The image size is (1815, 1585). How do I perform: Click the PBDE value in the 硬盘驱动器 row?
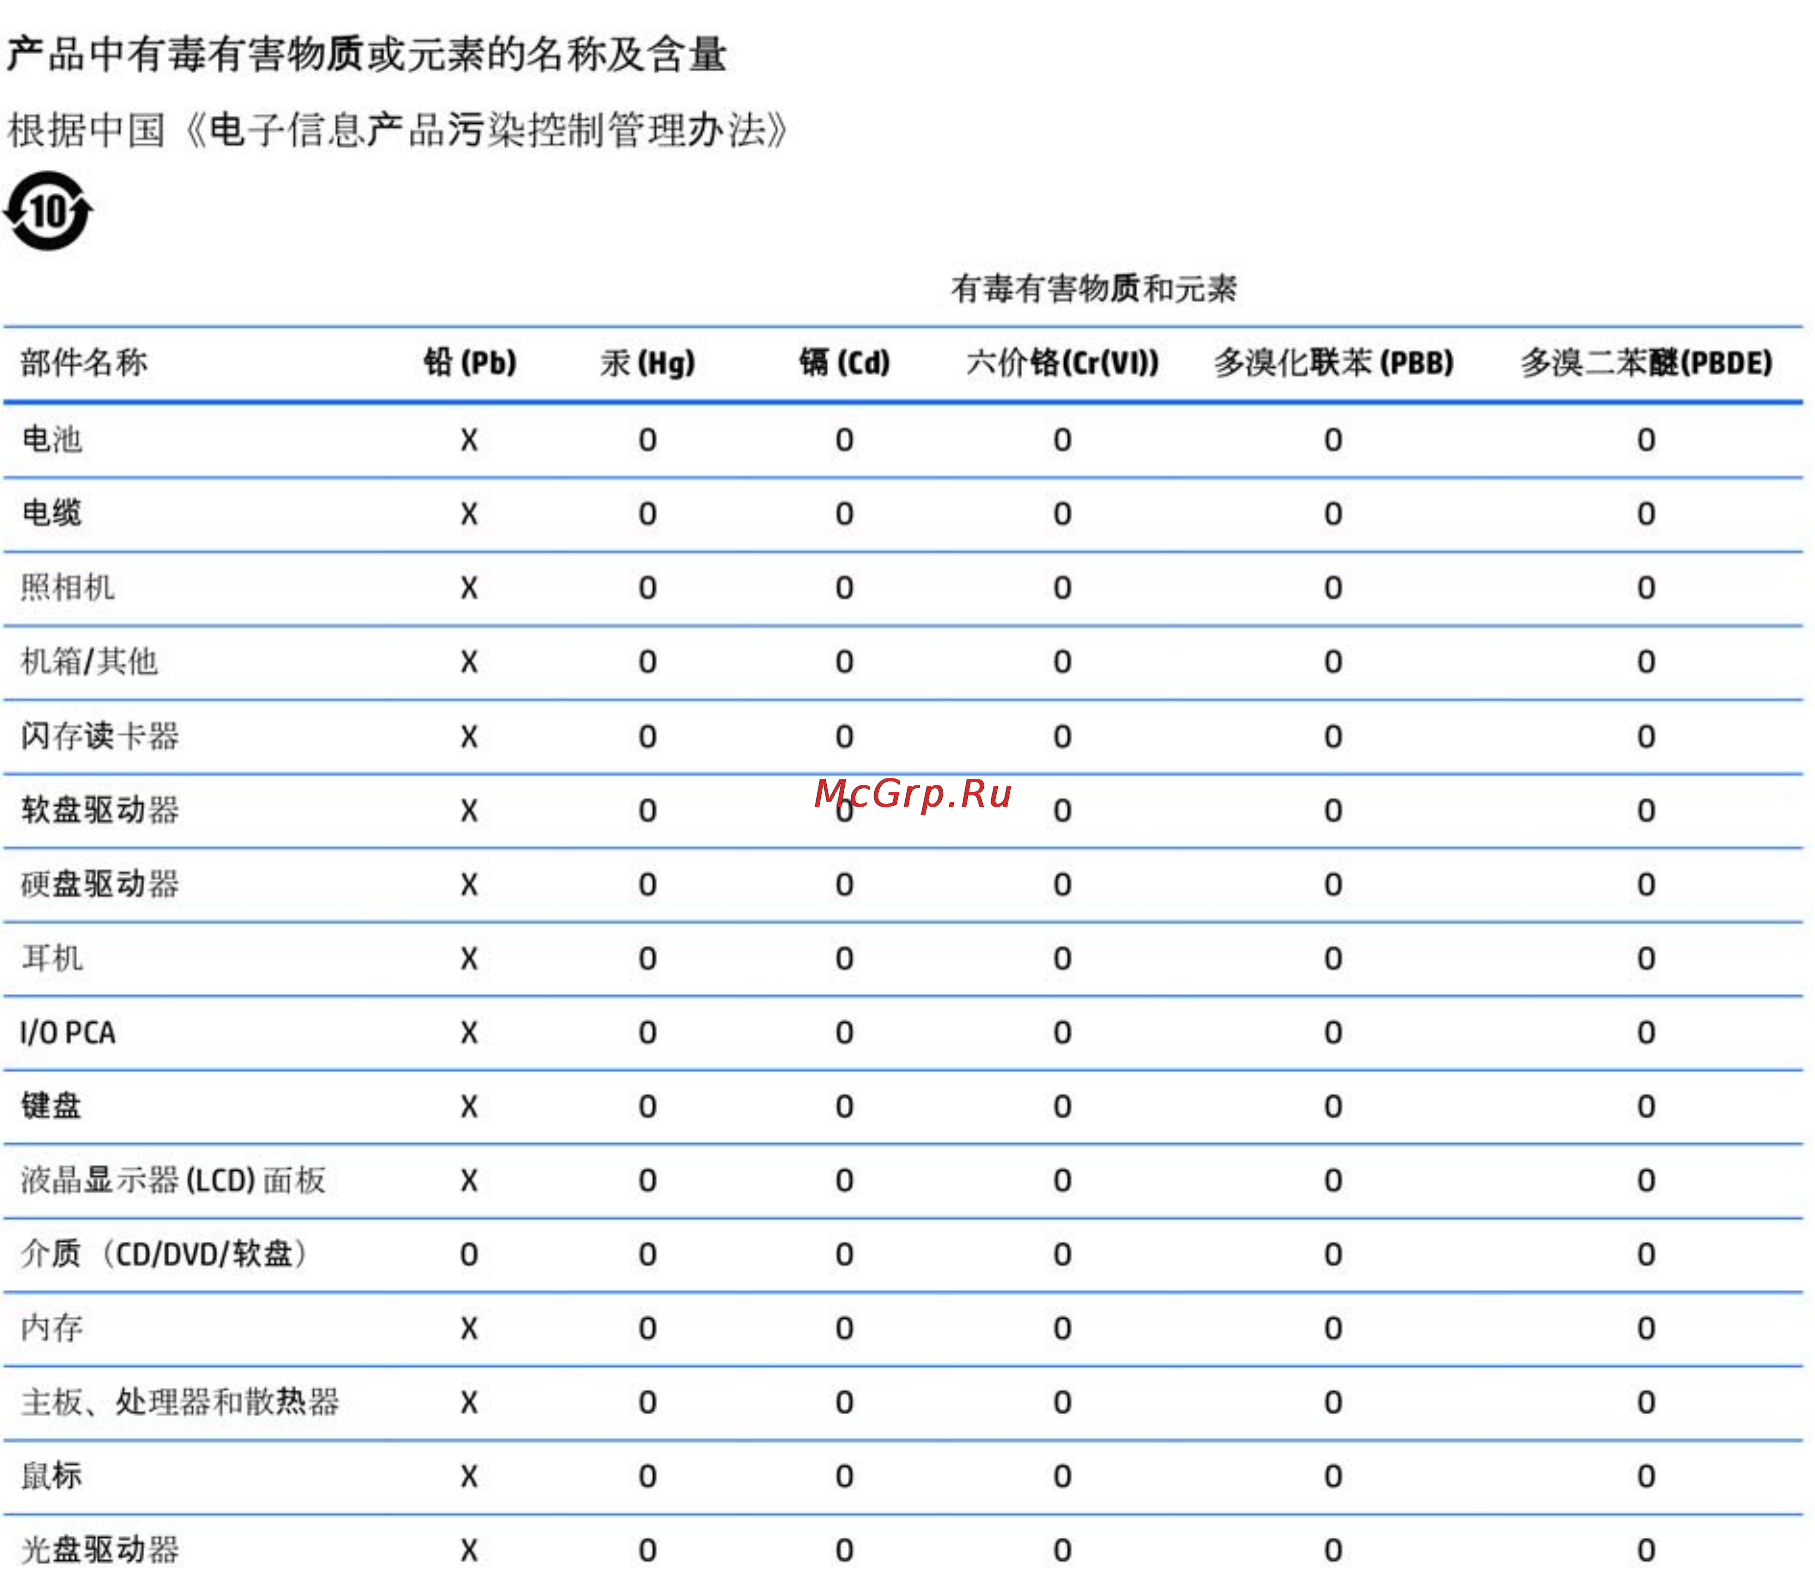pos(1646,885)
